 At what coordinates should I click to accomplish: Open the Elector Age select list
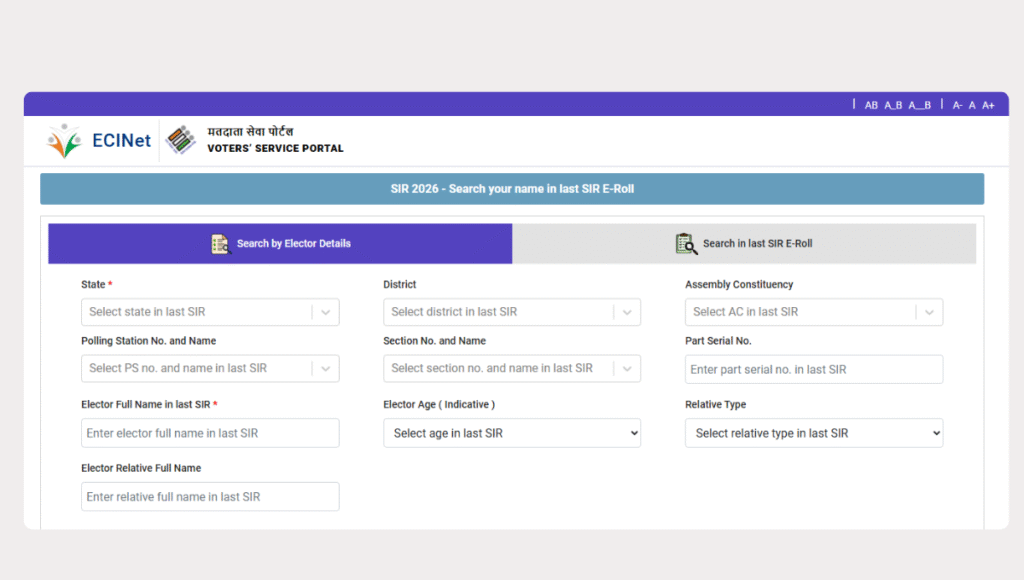pyautogui.click(x=511, y=433)
